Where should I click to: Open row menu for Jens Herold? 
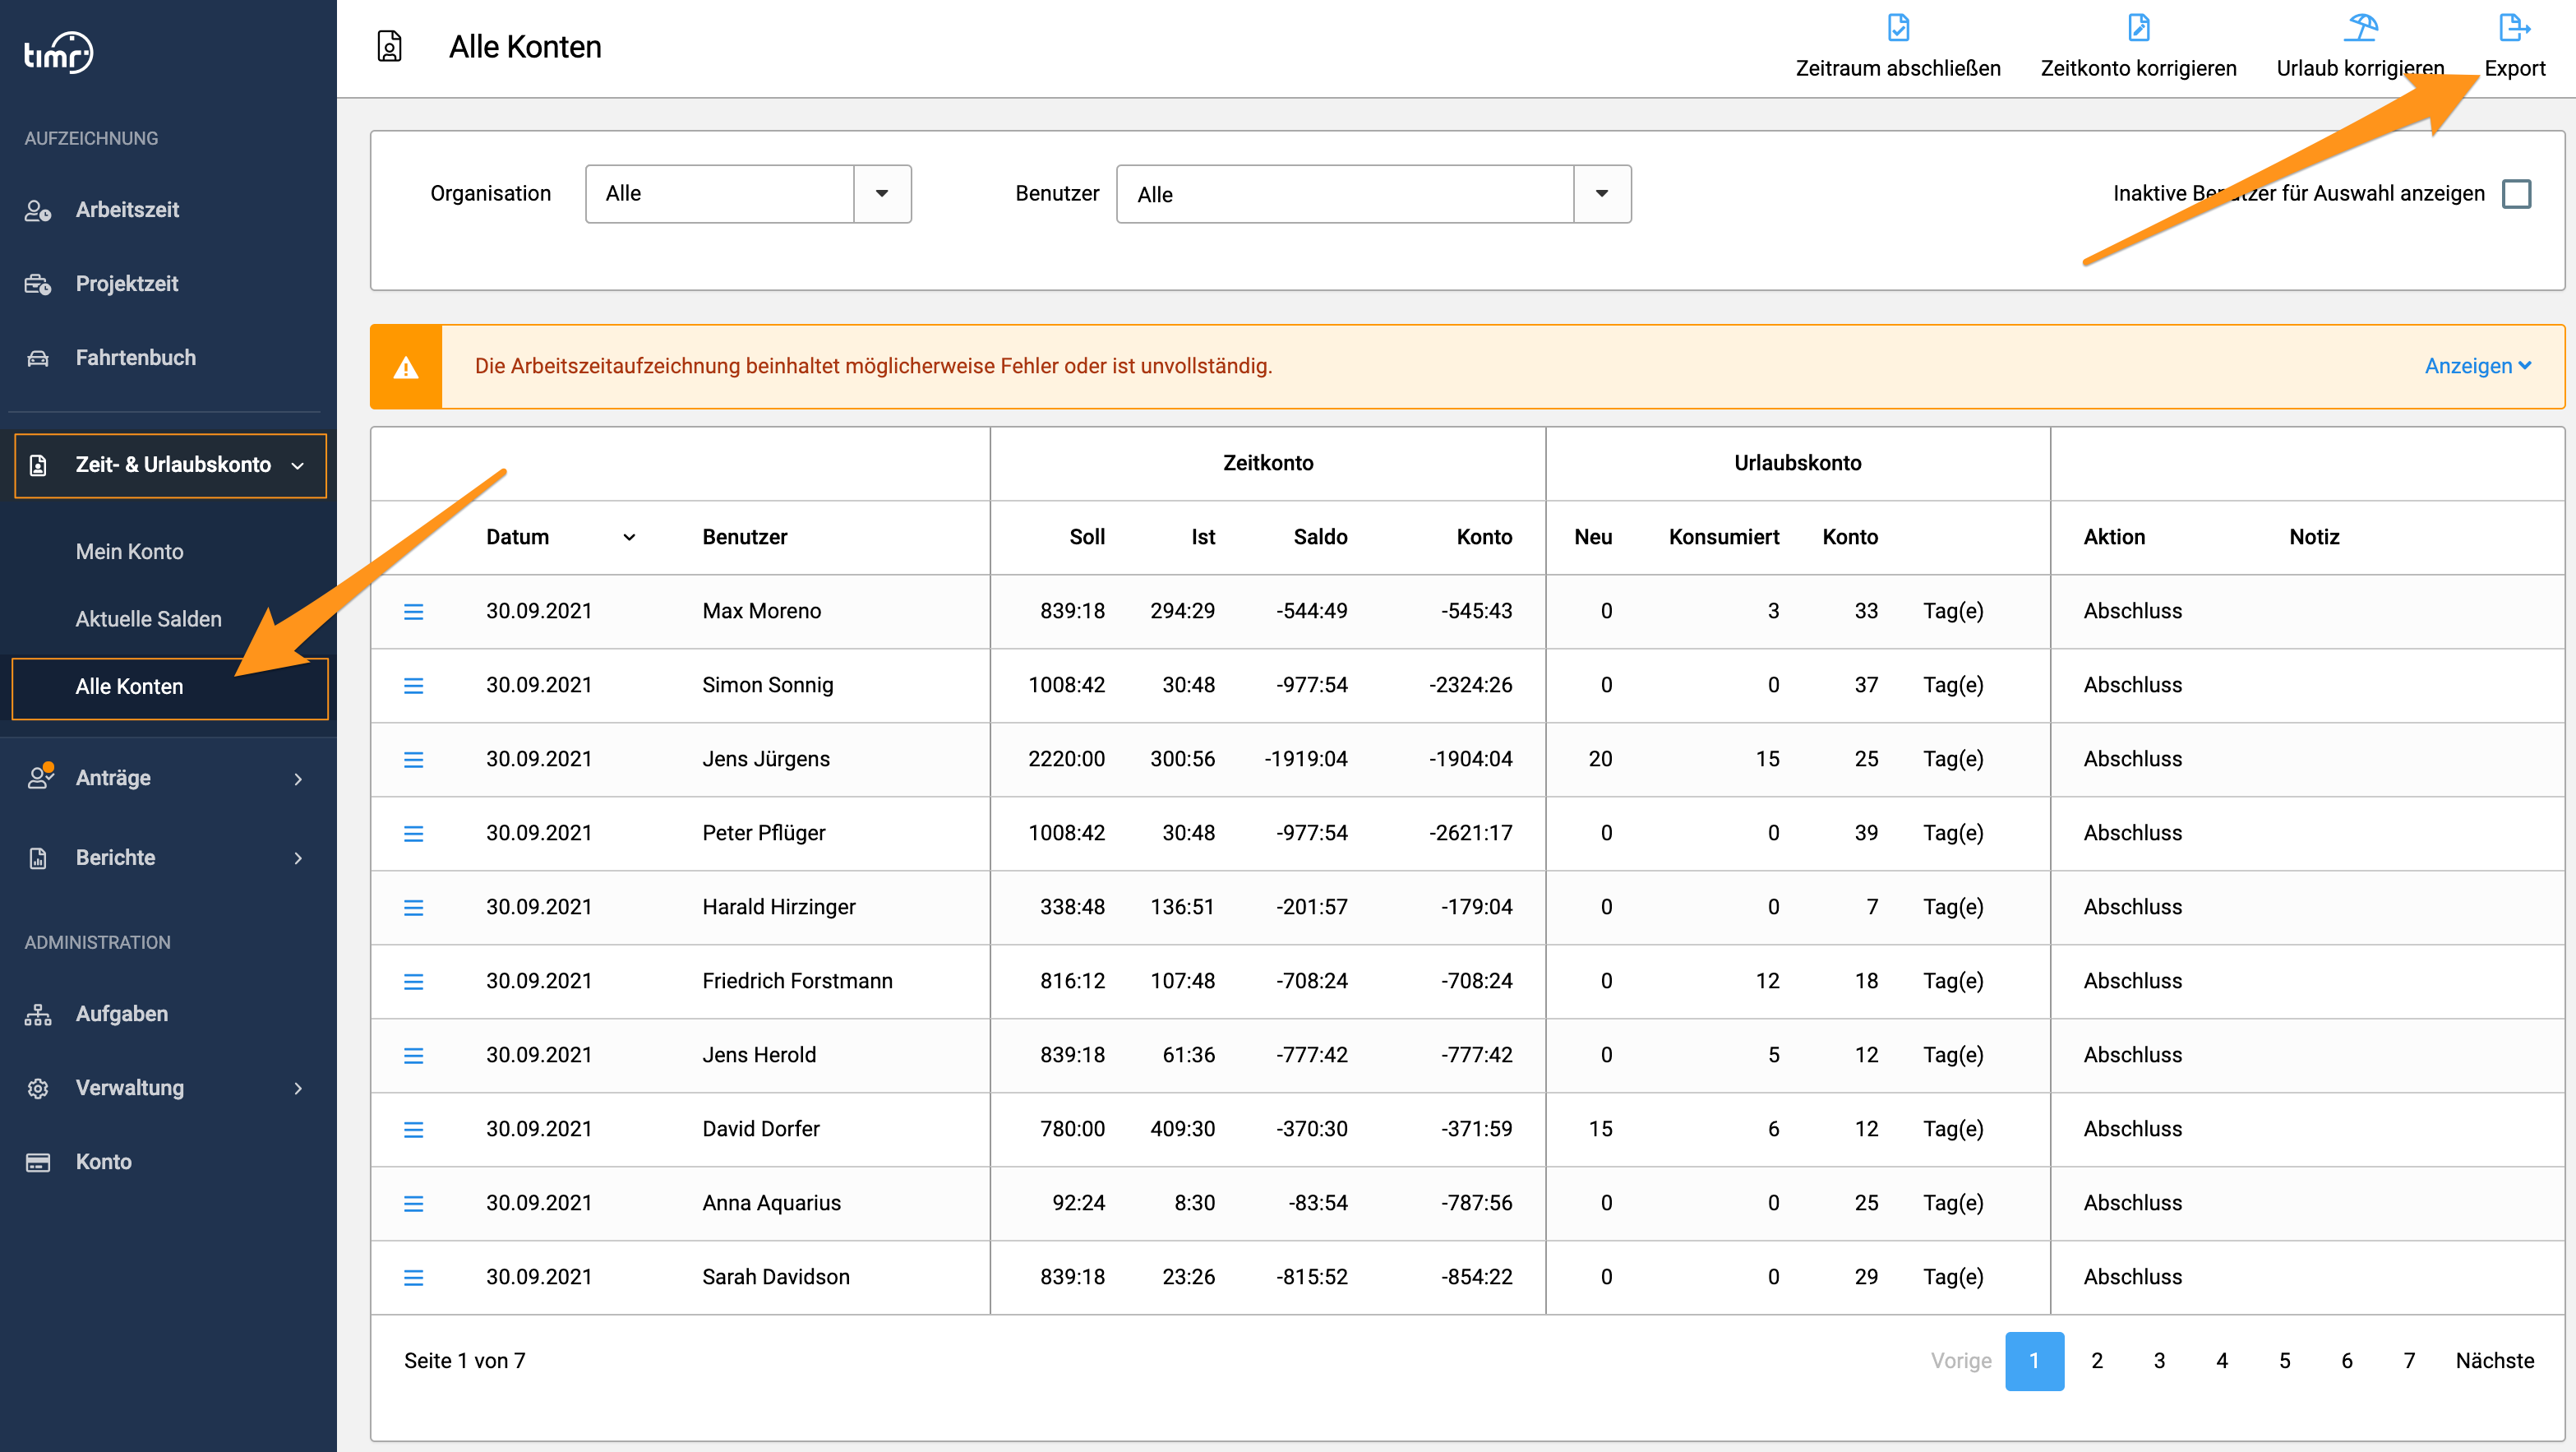(413, 1055)
